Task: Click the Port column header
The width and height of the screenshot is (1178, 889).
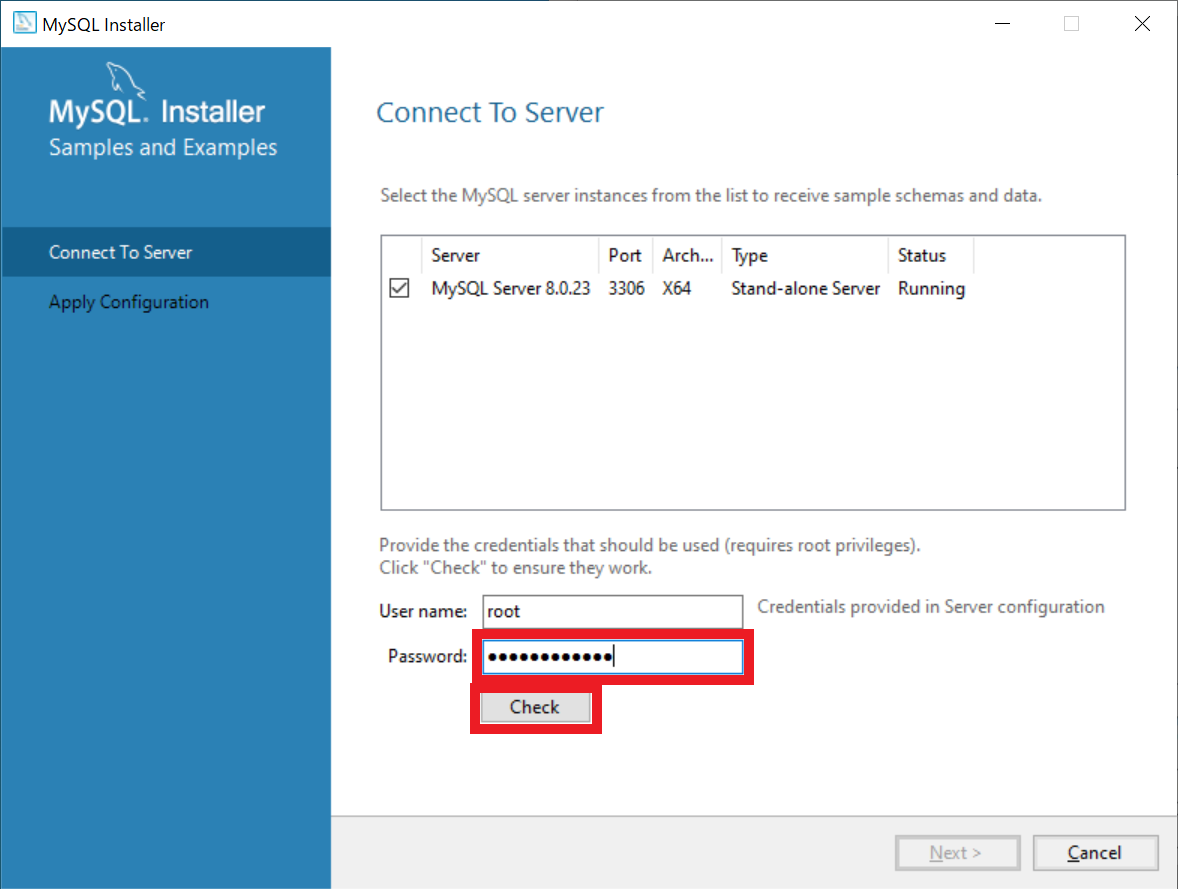Action: click(x=625, y=256)
